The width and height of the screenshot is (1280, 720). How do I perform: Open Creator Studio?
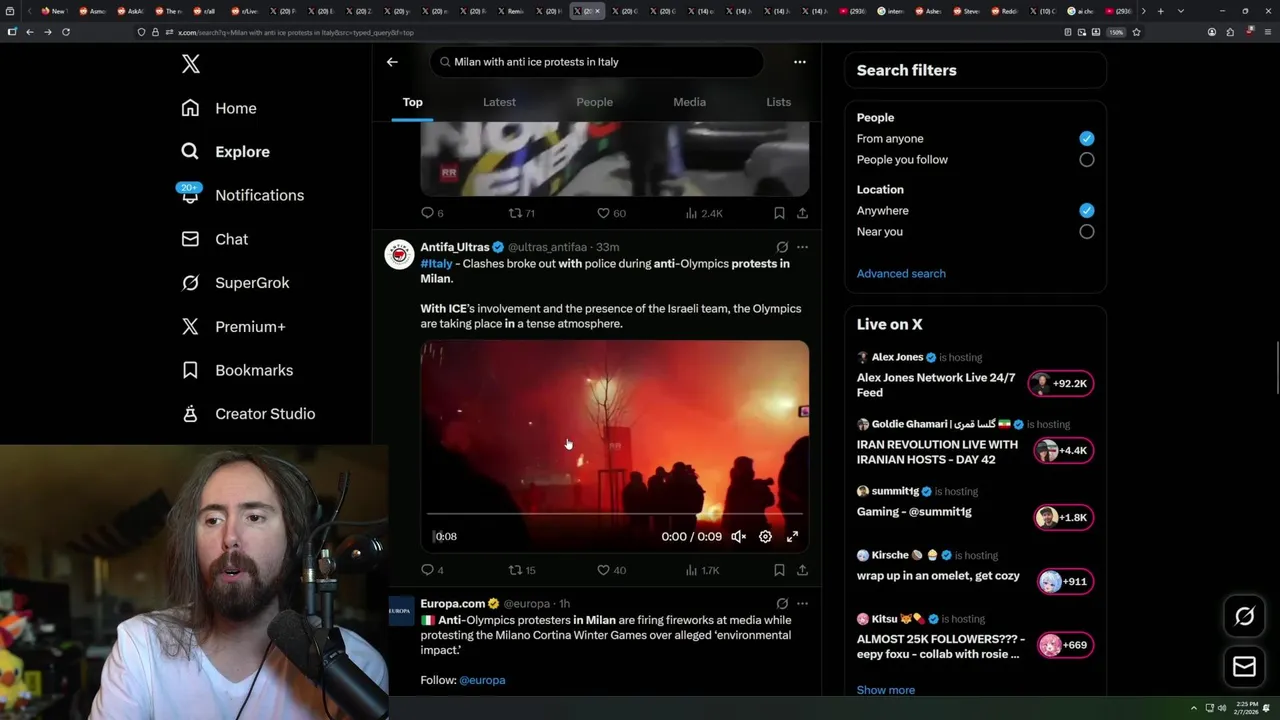pyautogui.click(x=248, y=414)
